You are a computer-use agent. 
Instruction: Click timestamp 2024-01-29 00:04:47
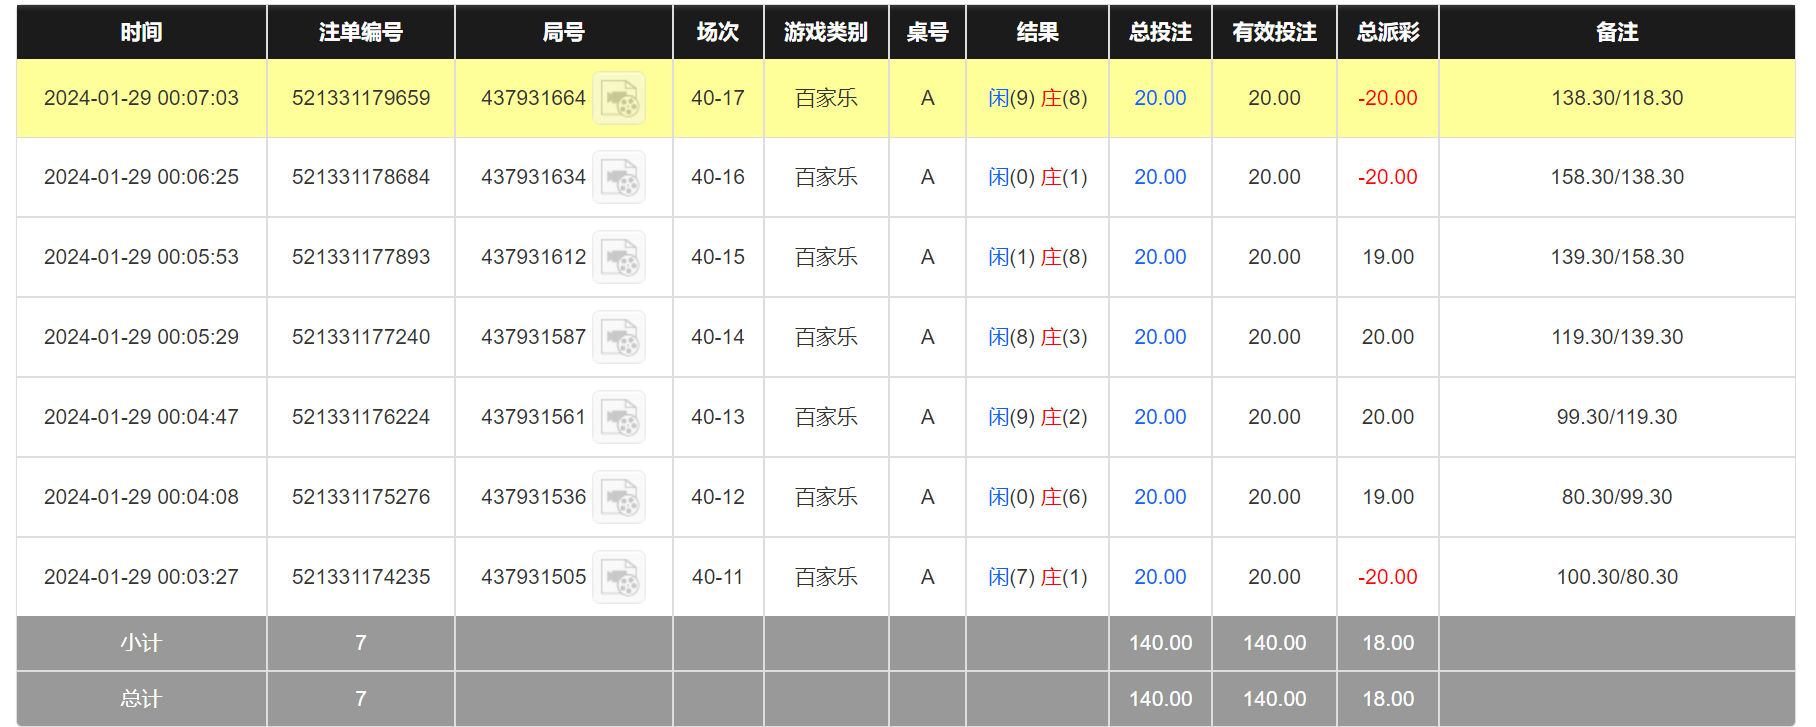coord(141,417)
